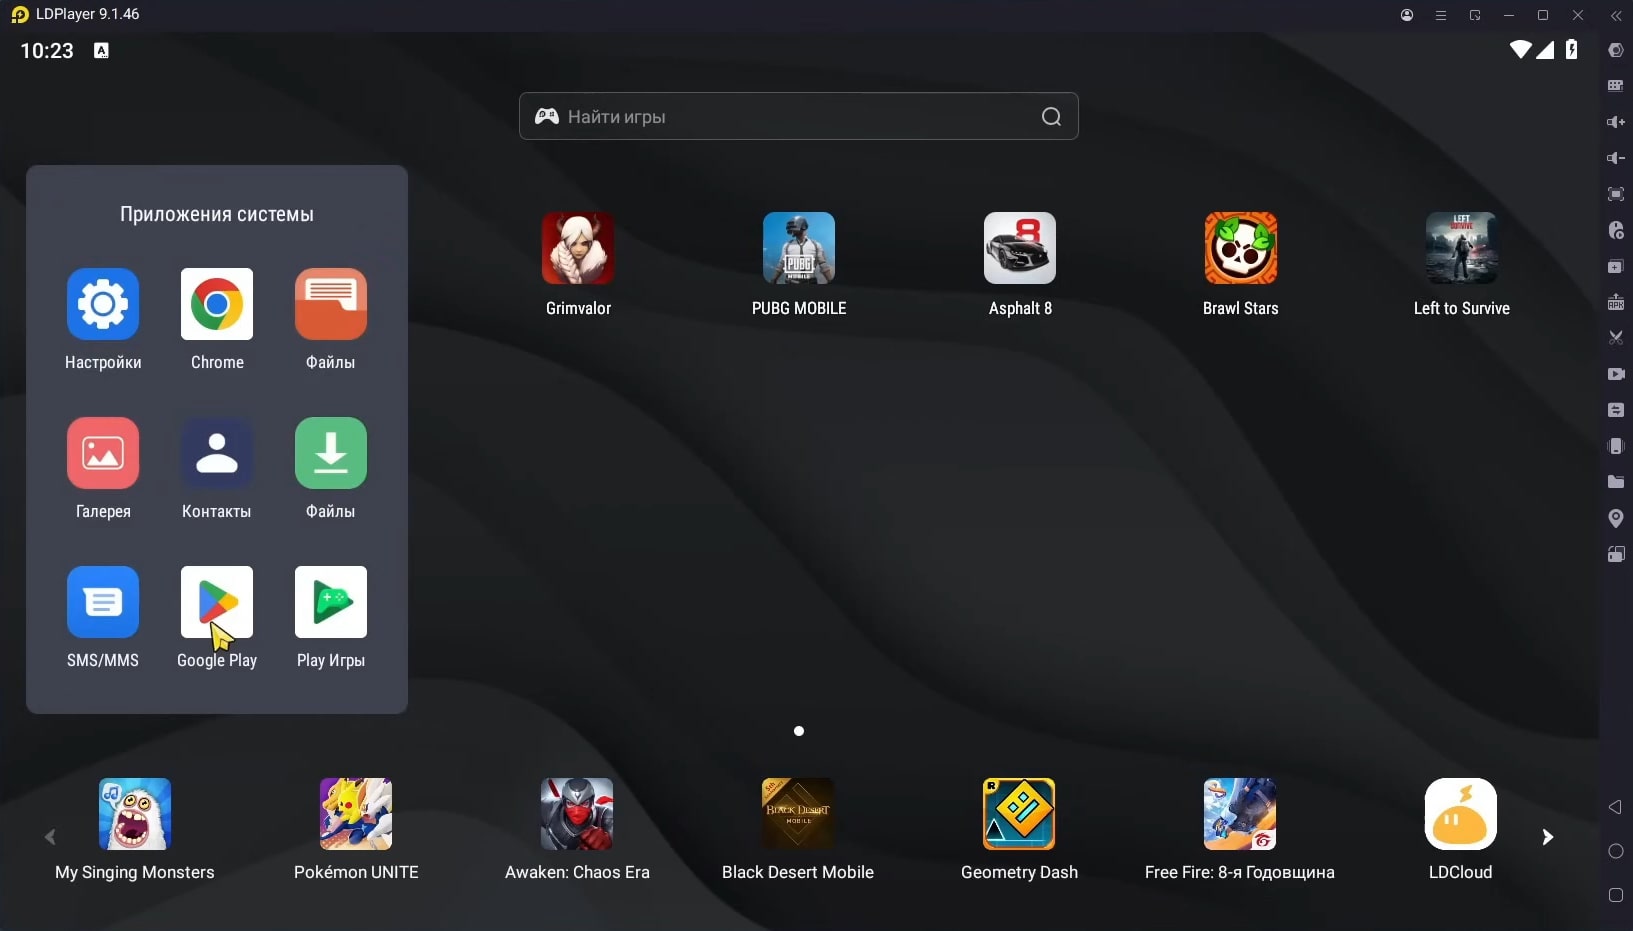Show next recommended games with right arrow
The height and width of the screenshot is (931, 1633).
(1548, 837)
